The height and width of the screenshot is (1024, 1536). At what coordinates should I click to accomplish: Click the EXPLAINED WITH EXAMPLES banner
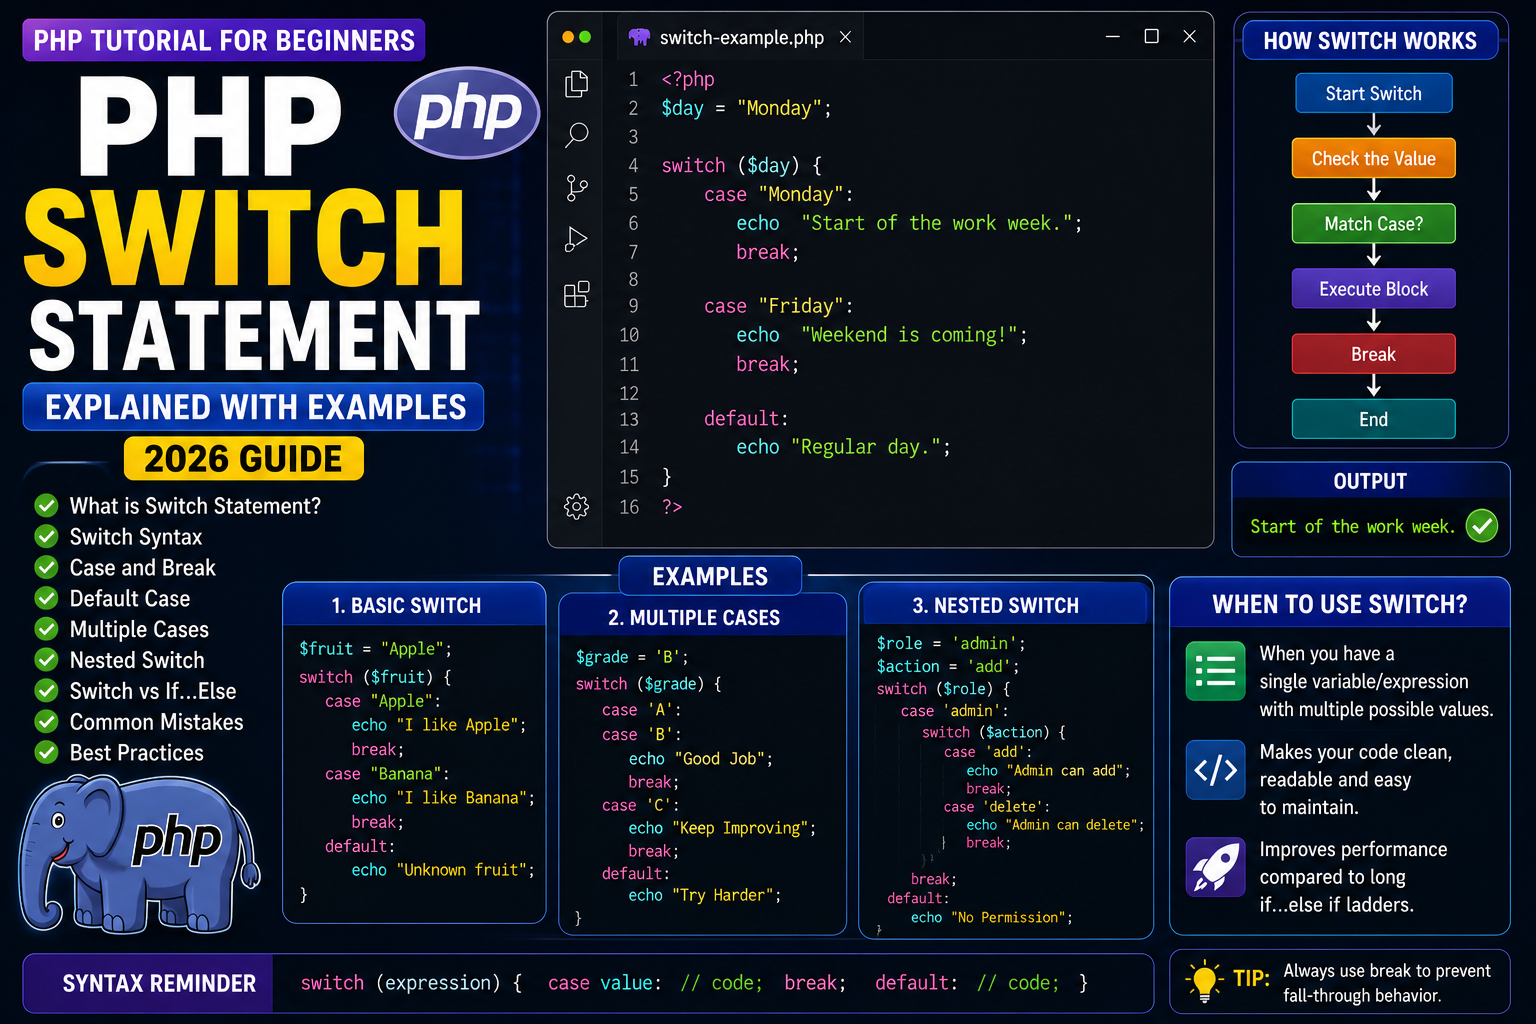coord(254,407)
